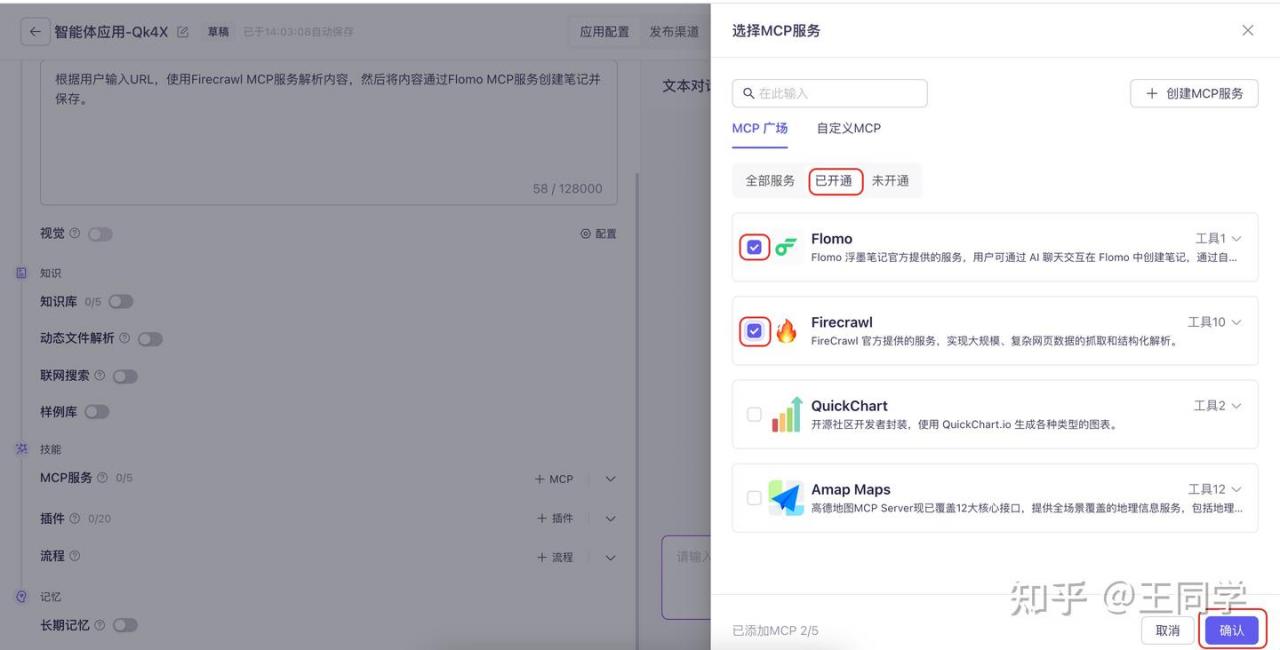Viewport: 1280px width, 650px height.
Task: Toggle the 视觉 switch
Action: click(100, 234)
